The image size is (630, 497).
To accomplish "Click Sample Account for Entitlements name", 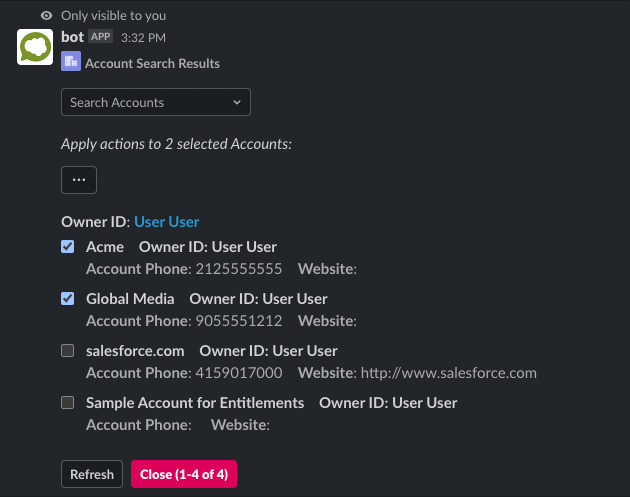I will [x=195, y=403].
